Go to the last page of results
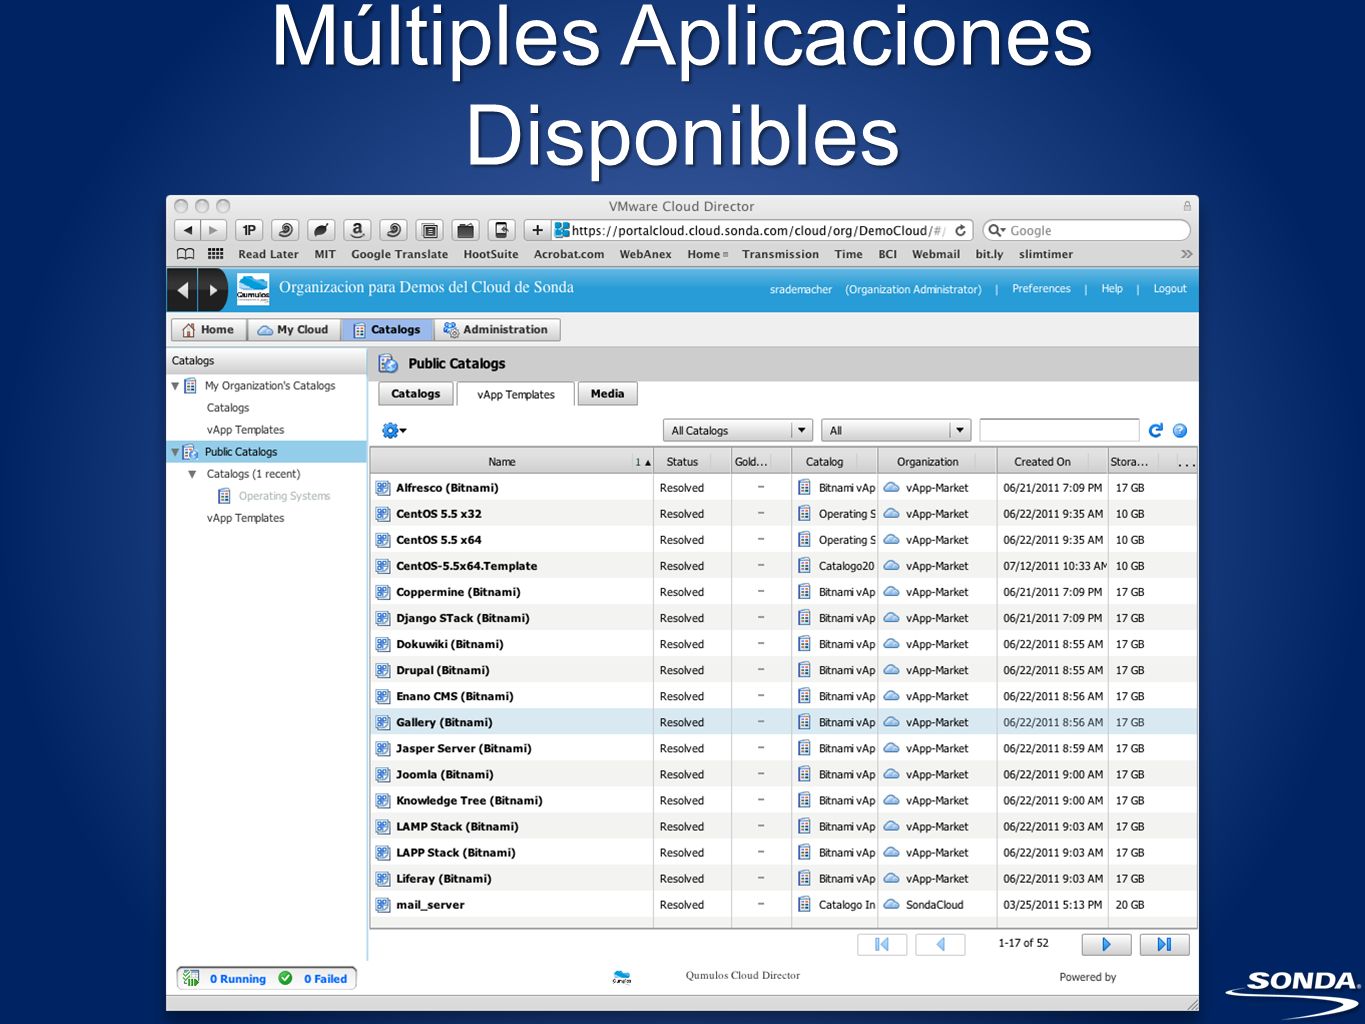1365x1024 pixels. click(1164, 944)
